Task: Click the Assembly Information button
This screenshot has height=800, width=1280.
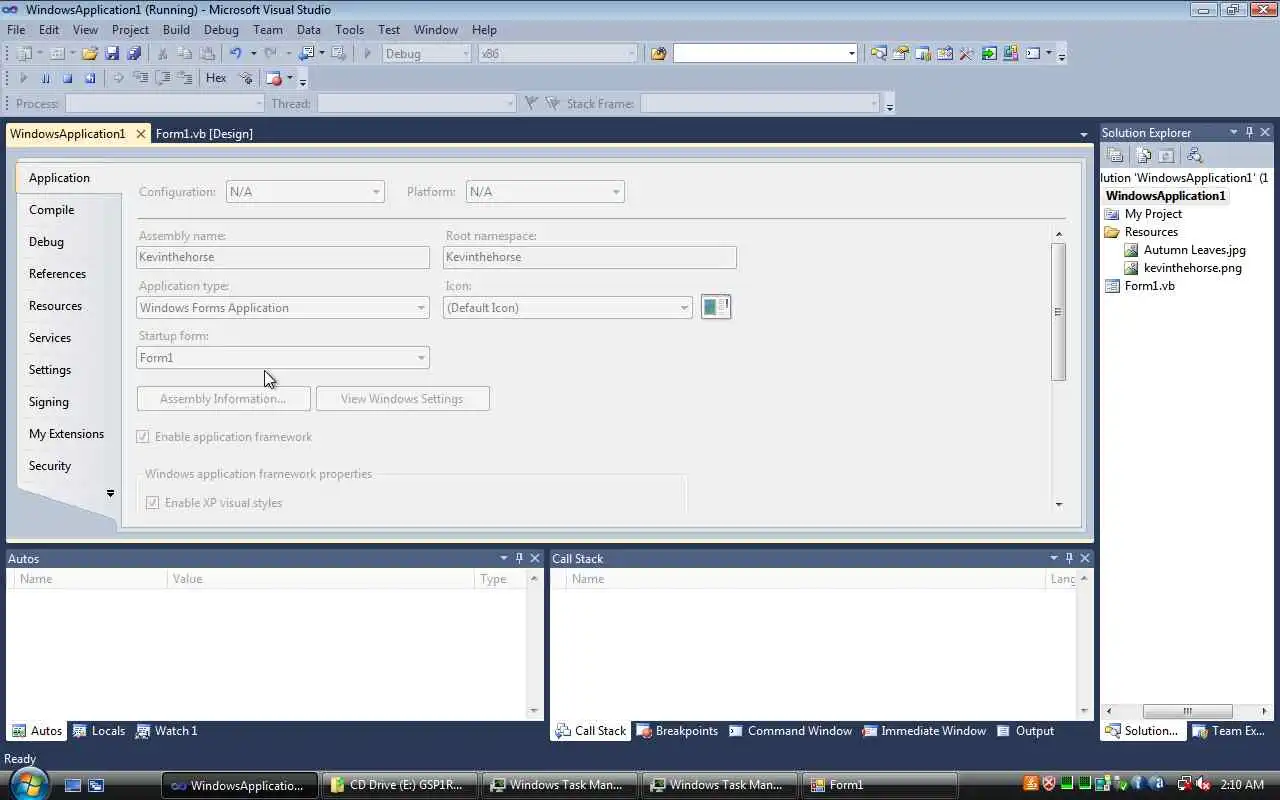Action: tap(223, 399)
